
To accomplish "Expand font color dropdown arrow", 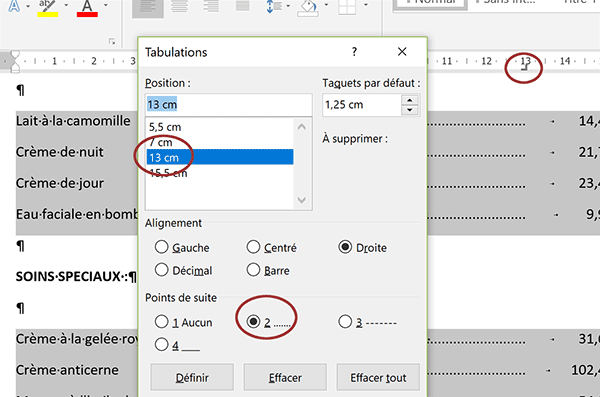I will coord(106,5).
